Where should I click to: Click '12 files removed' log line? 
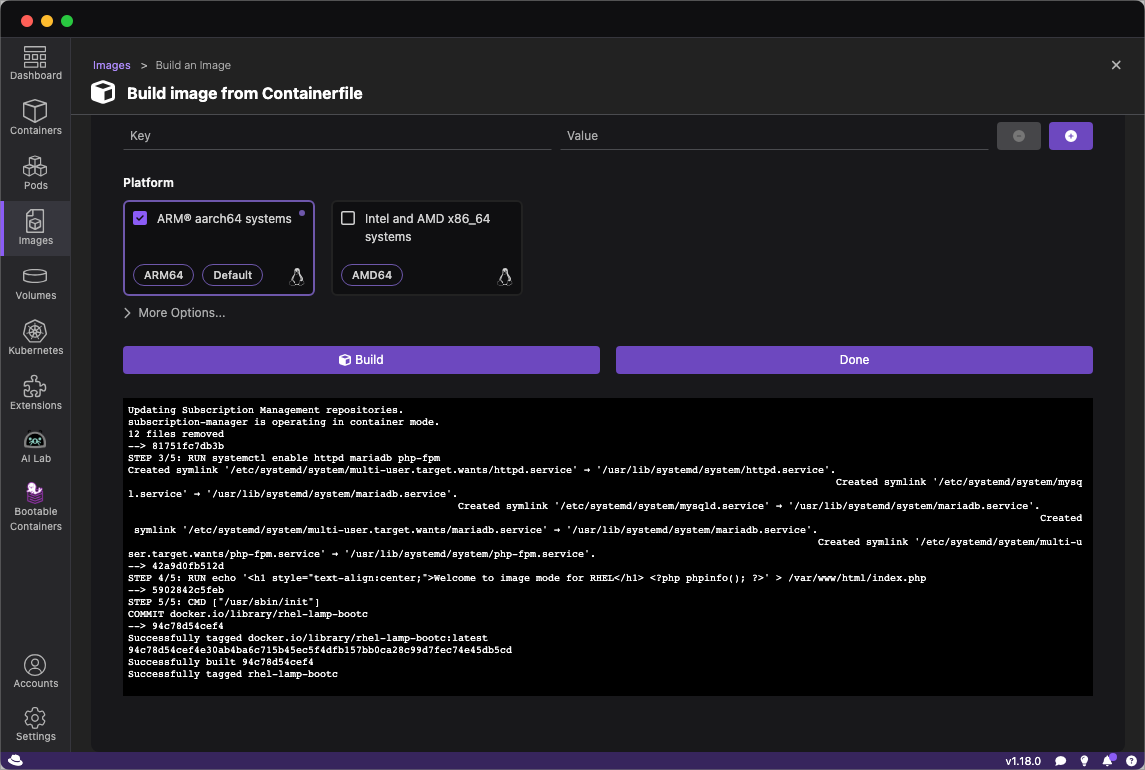pyautogui.click(x=176, y=434)
